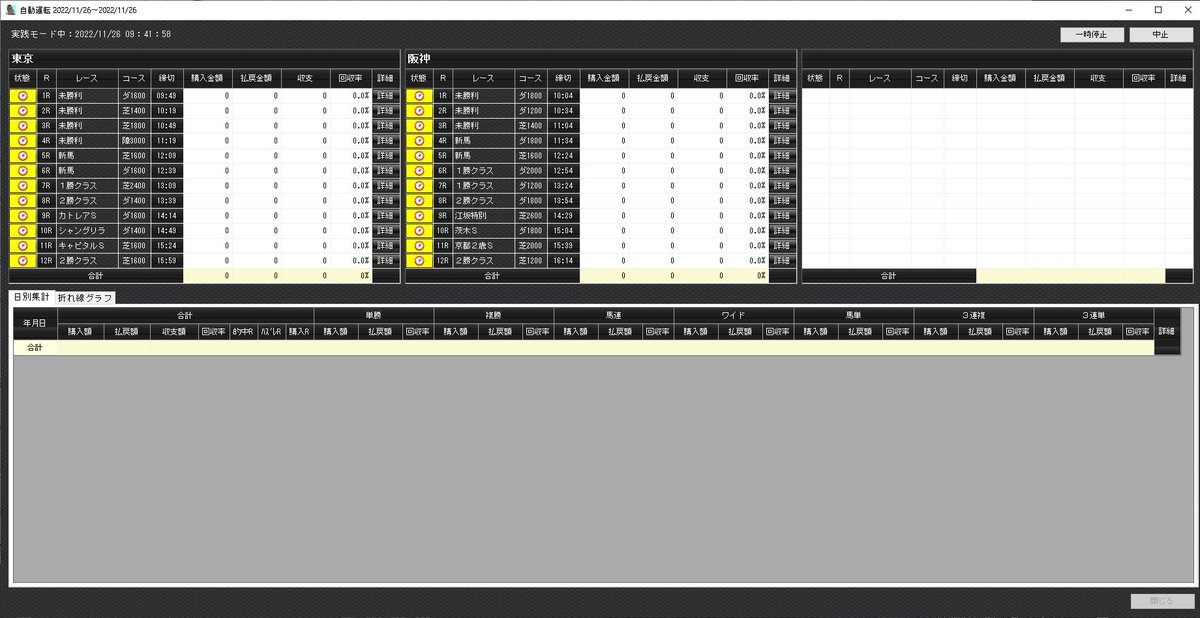Viewport: 1200px width, 618px height.
Task: Open 詳細 for 東京 7R 1勝クラス
Action: tap(385, 186)
